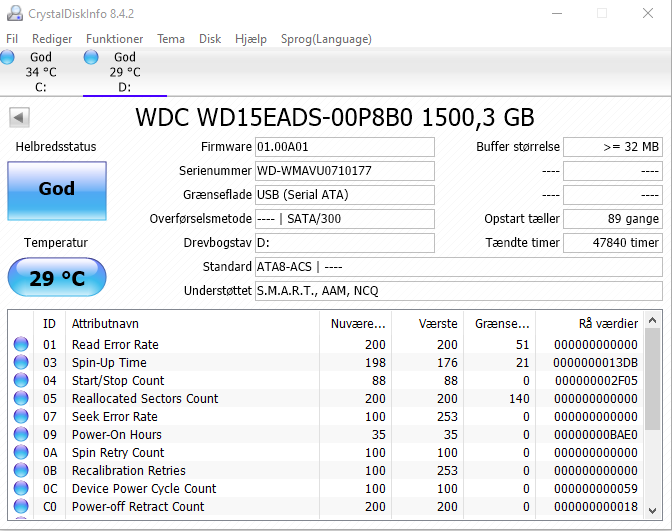Click status orb of Spin Retry Count row
This screenshot has height=531, width=672.
point(21,452)
